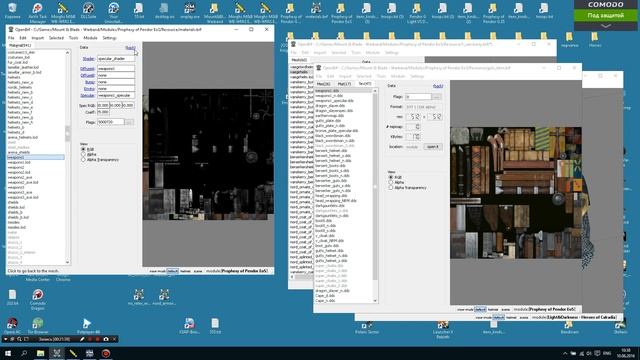Click [back] link in materials.brf window
640x360 pixels.
pyautogui.click(x=130, y=48)
